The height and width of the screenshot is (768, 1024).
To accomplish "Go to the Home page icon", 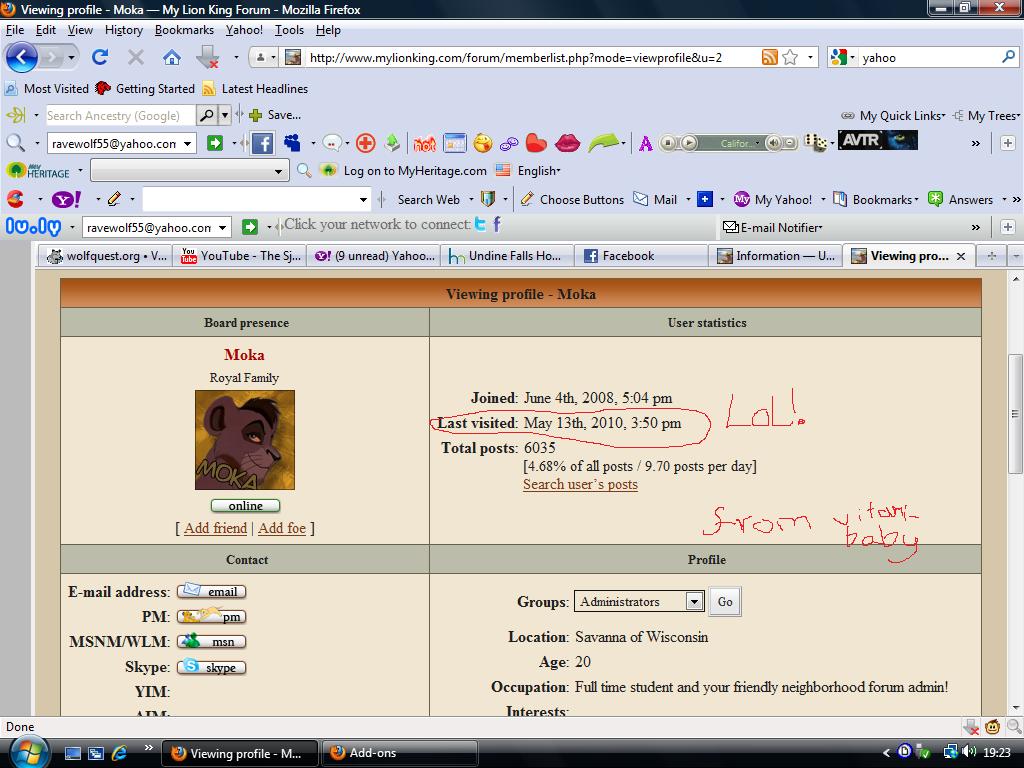I will (x=172, y=57).
